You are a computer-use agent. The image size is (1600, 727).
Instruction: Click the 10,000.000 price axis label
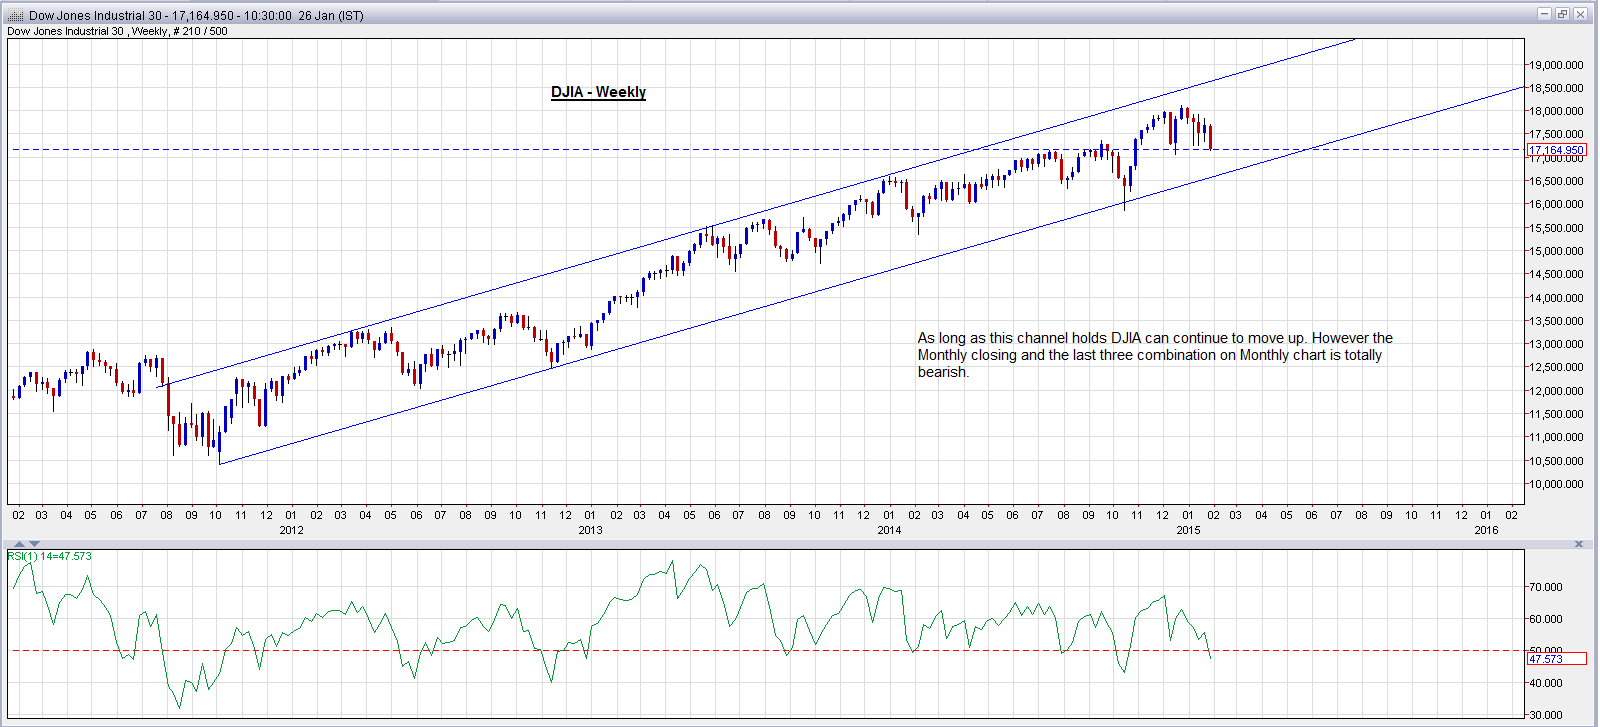[x=1556, y=484]
